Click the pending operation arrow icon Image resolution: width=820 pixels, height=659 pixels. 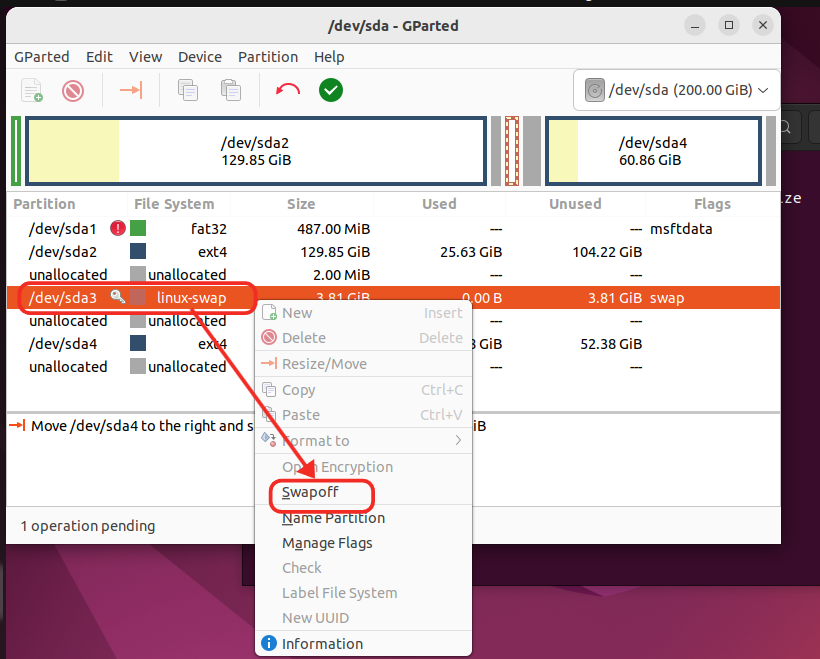17,425
